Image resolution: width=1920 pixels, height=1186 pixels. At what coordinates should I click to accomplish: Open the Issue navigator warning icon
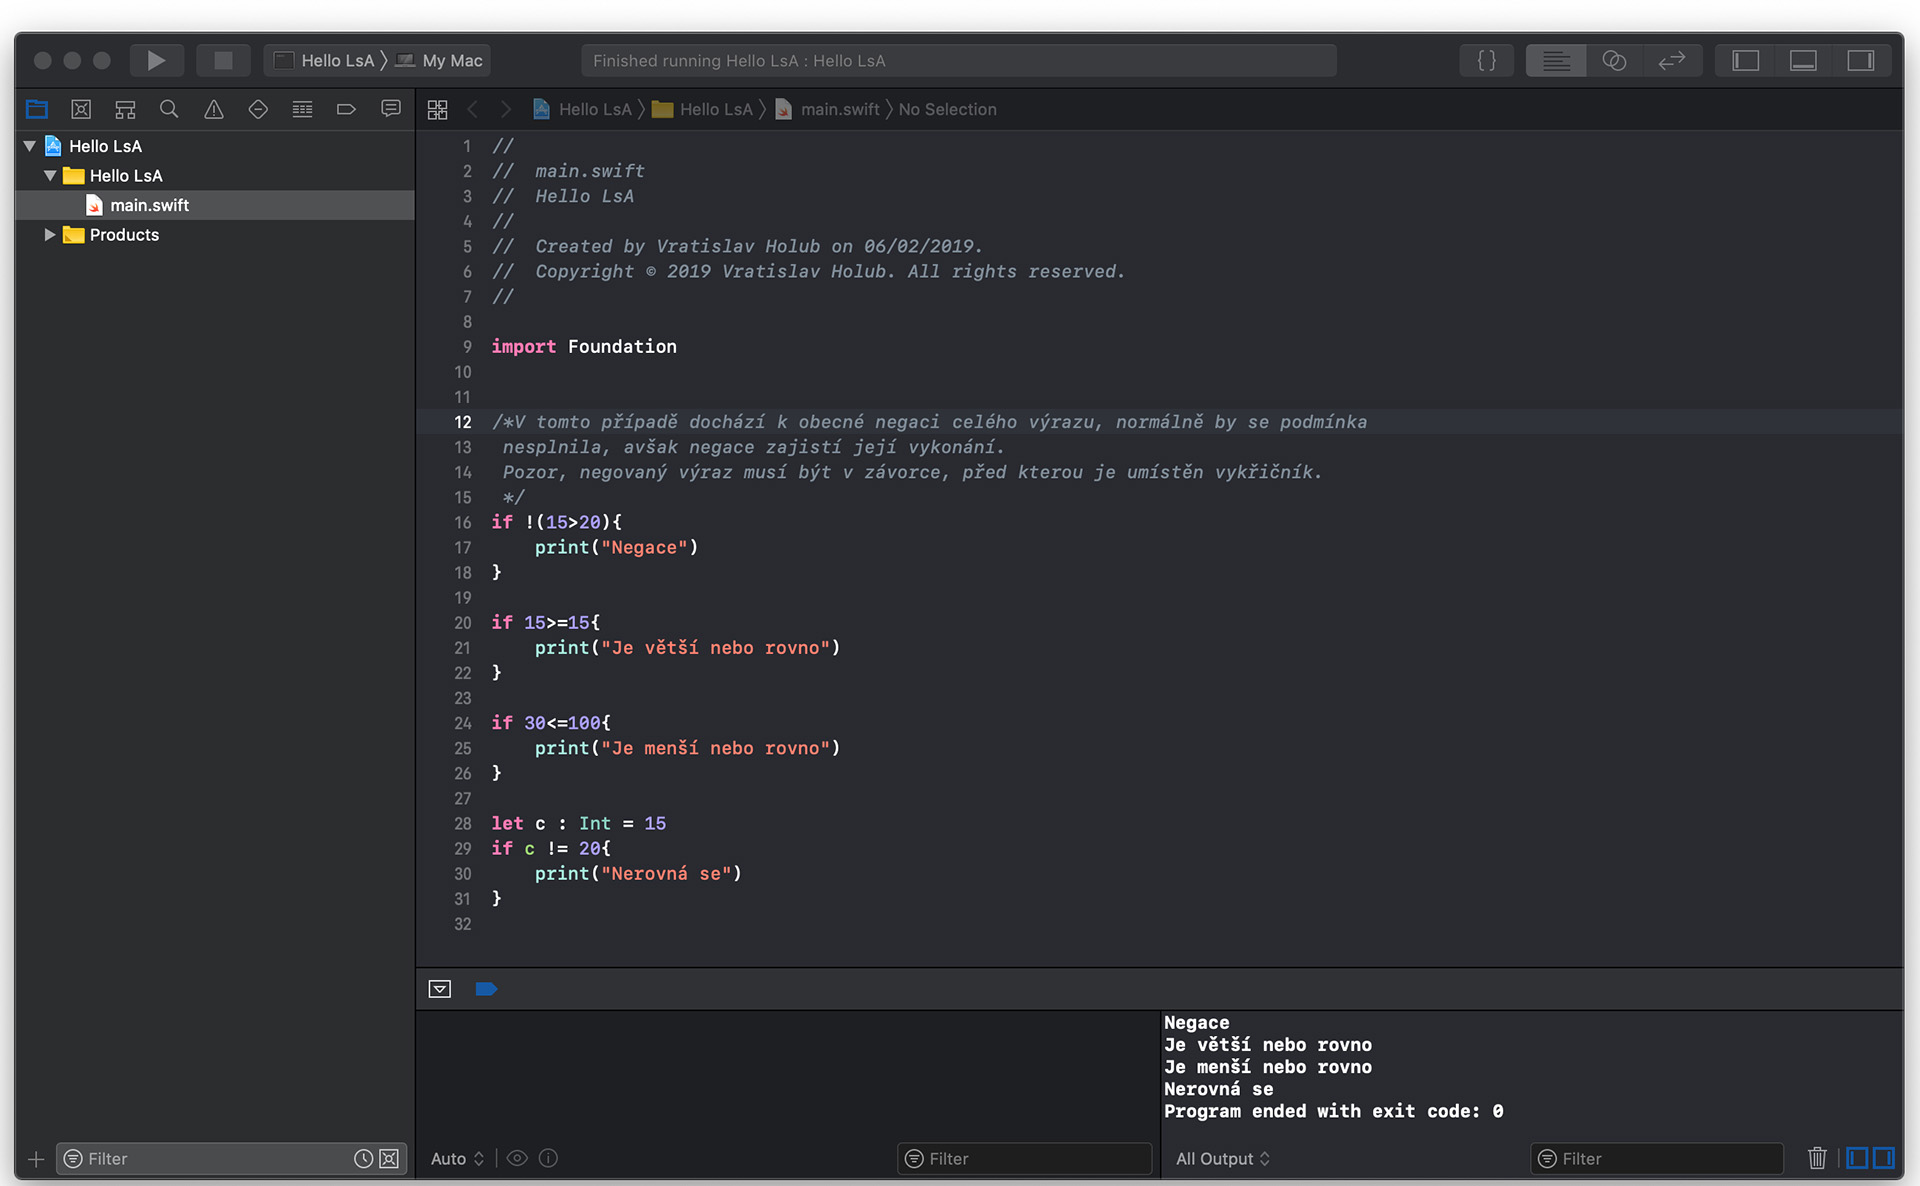(213, 109)
